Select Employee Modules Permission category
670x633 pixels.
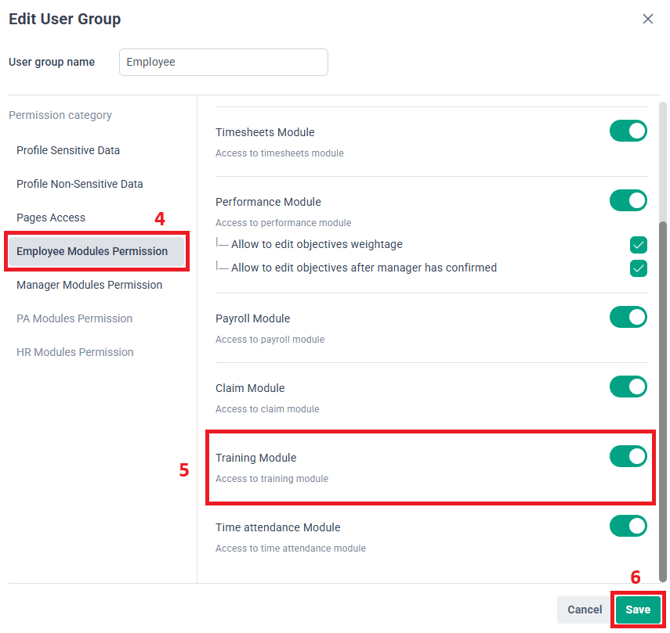92,251
